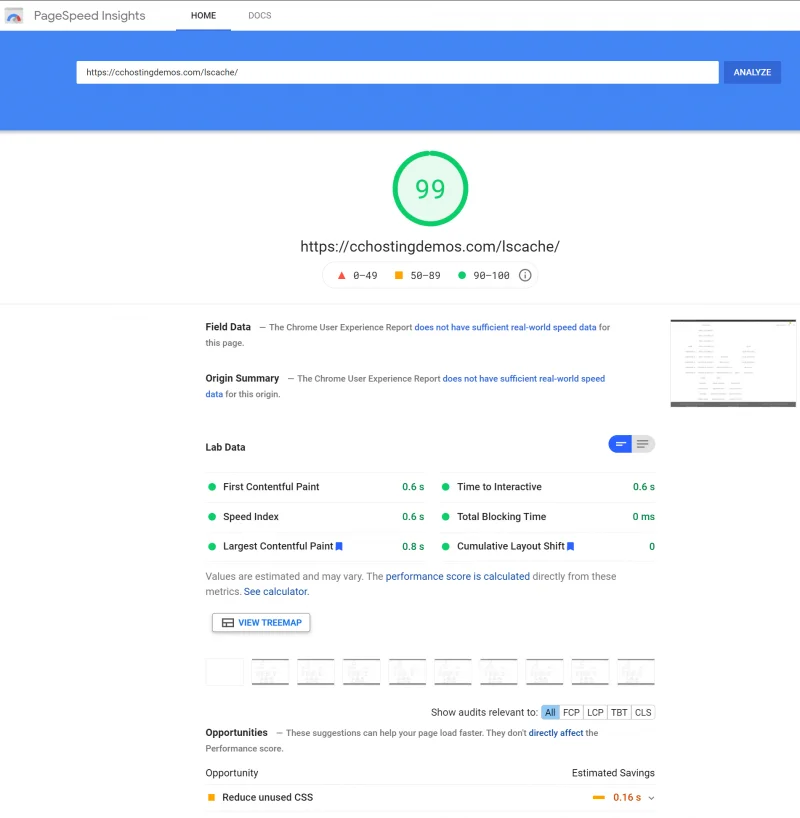Select the metrics list view icon
The height and width of the screenshot is (818, 800).
pos(620,444)
